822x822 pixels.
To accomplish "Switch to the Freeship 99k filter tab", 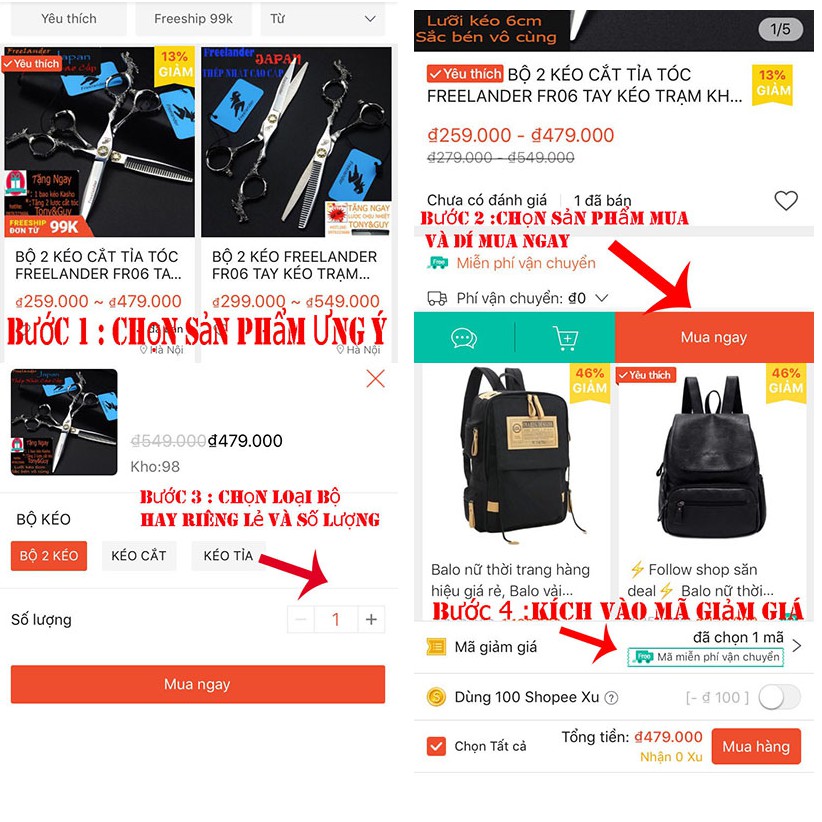I will coord(193,19).
